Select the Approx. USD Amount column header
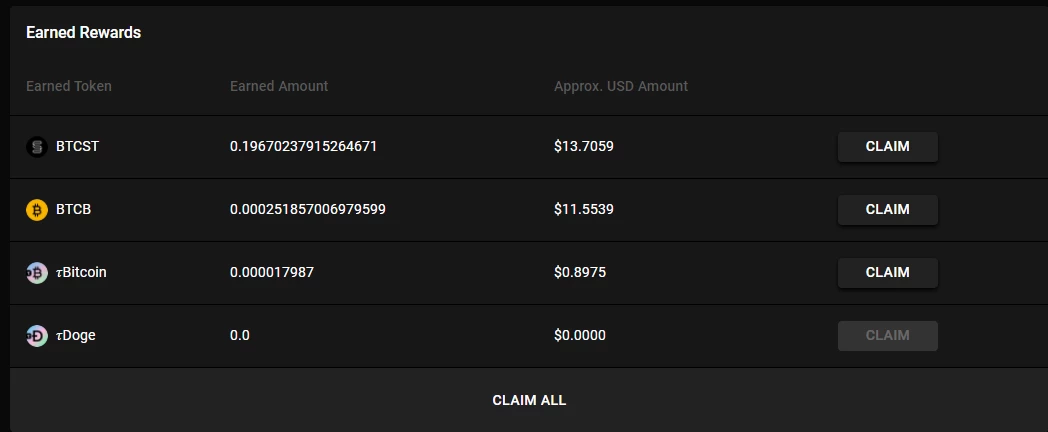 point(621,86)
